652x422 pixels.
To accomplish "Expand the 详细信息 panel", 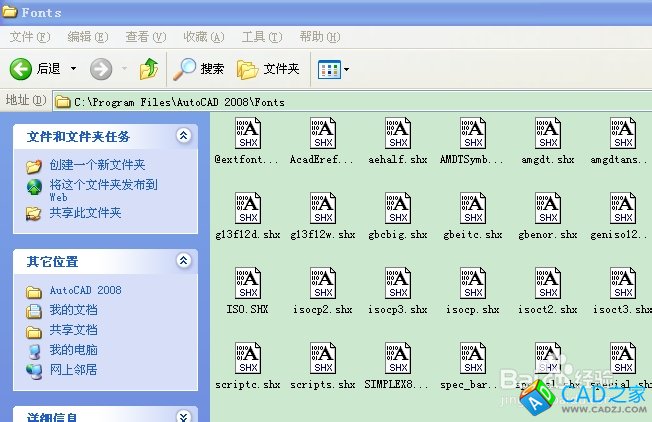I will [183, 416].
